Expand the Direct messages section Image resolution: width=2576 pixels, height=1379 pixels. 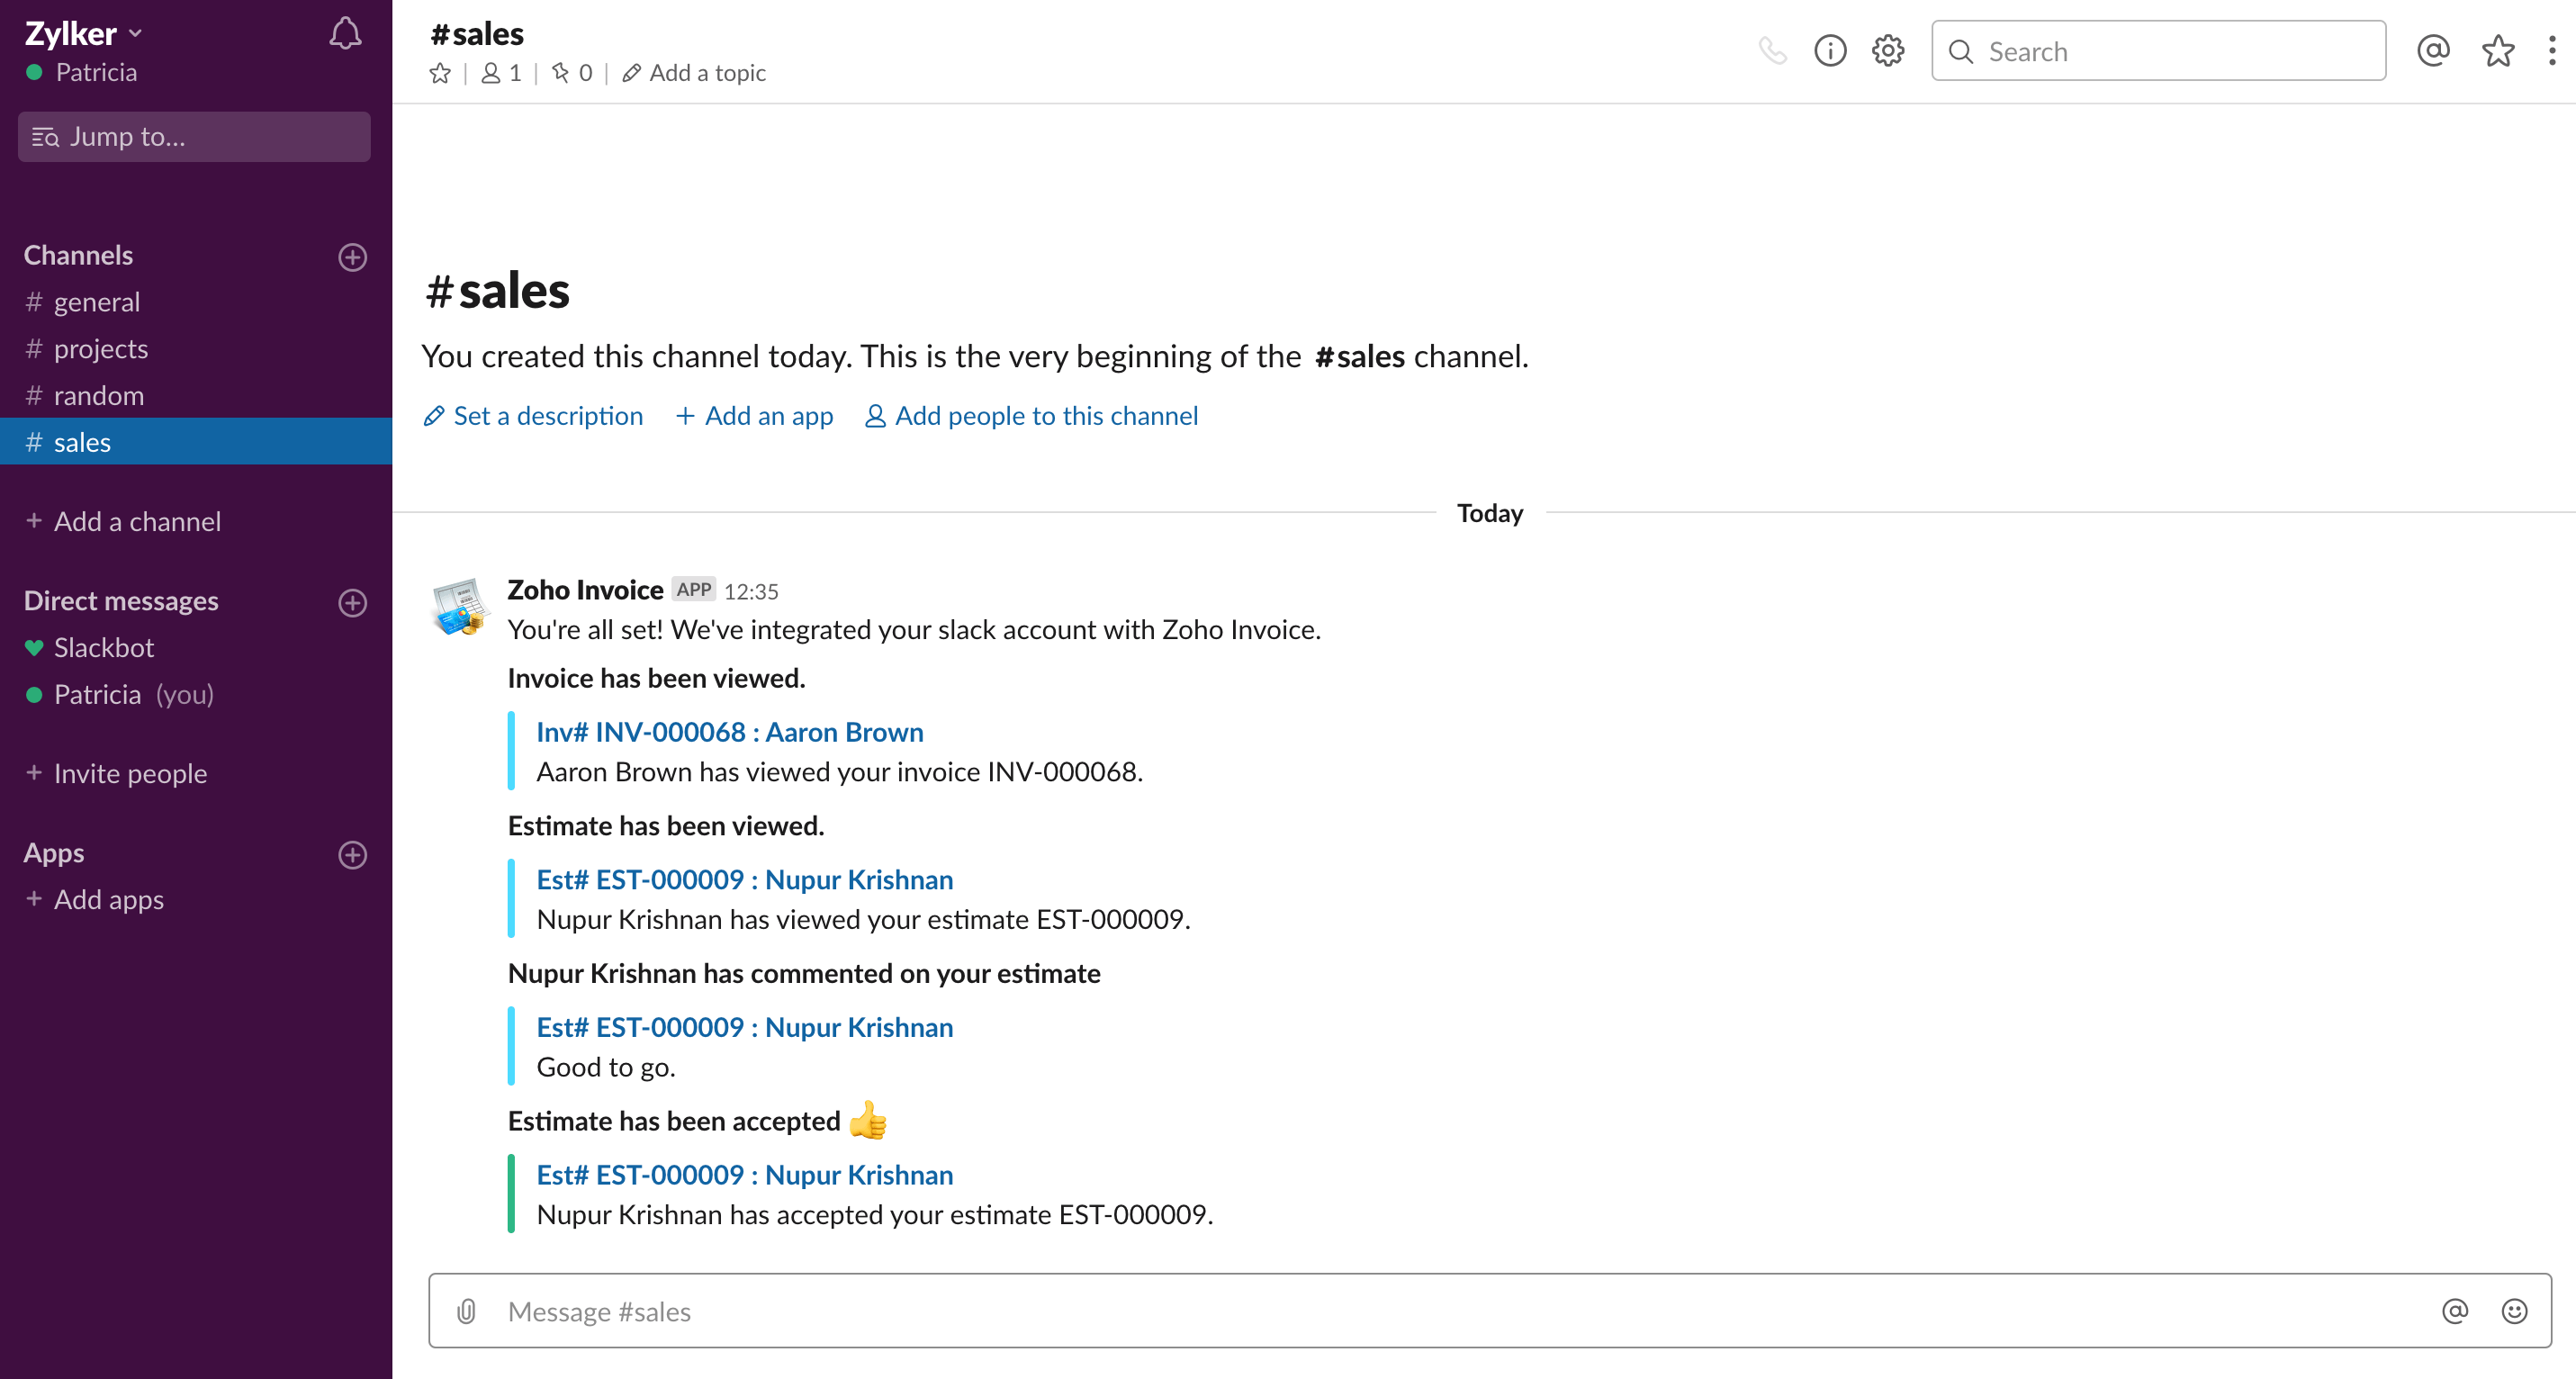click(119, 600)
